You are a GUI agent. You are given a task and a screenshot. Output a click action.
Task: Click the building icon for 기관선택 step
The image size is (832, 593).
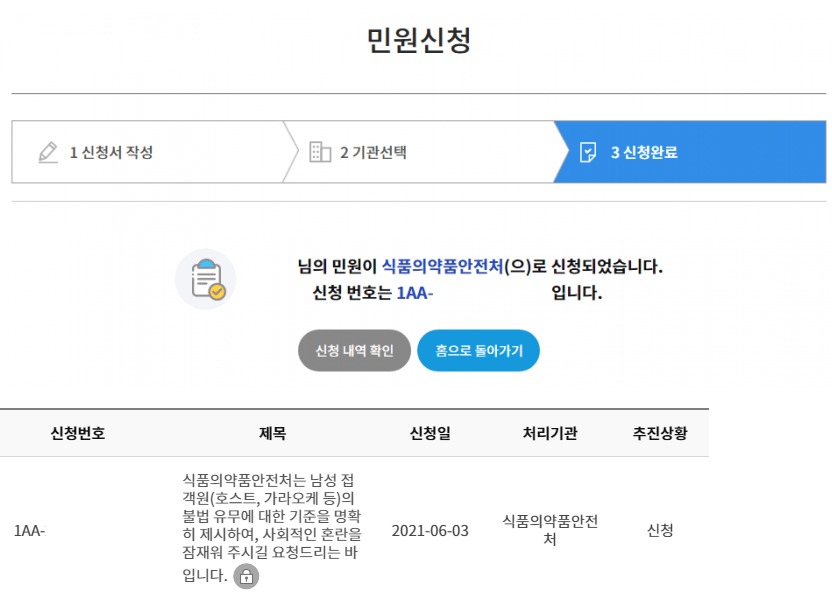[x=320, y=153]
